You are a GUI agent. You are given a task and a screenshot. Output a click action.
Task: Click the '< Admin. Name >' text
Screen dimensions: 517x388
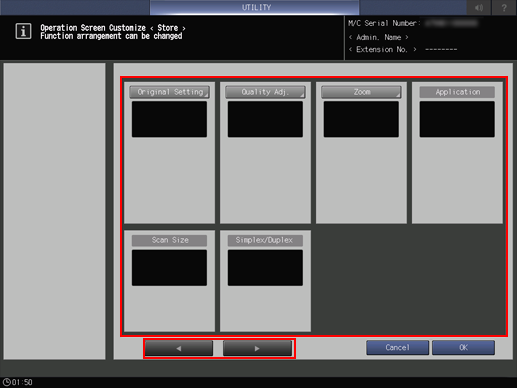379,37
